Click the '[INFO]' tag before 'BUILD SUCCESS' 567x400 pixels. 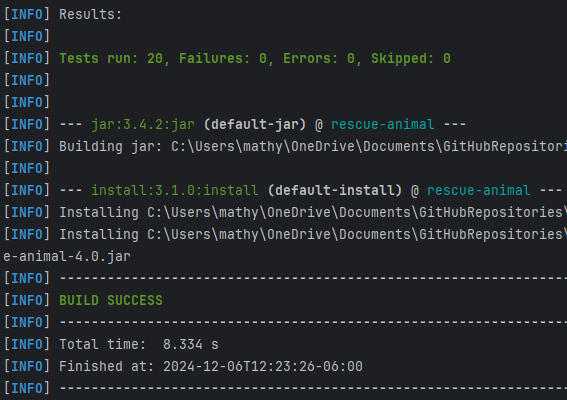[x=27, y=300]
